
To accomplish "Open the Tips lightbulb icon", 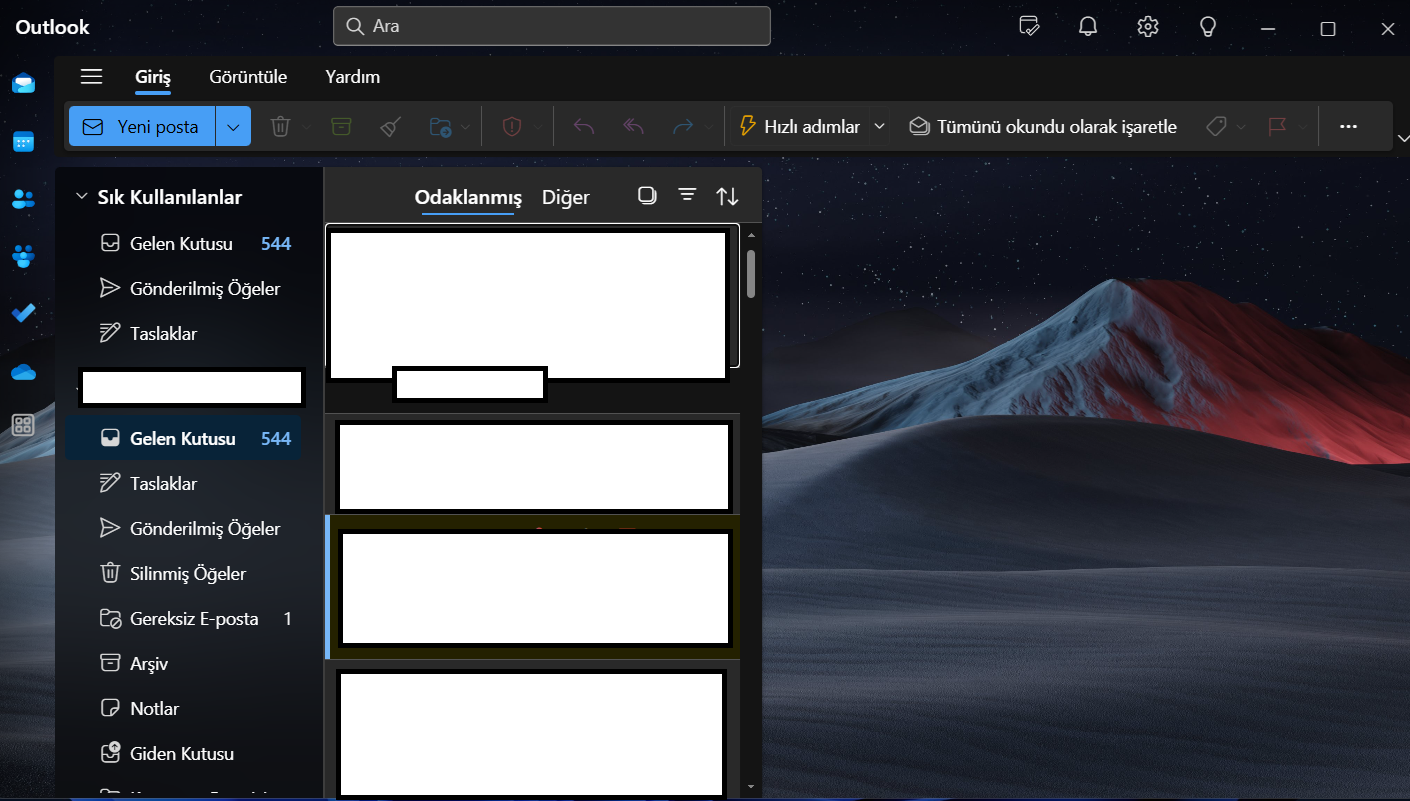I will (1208, 27).
